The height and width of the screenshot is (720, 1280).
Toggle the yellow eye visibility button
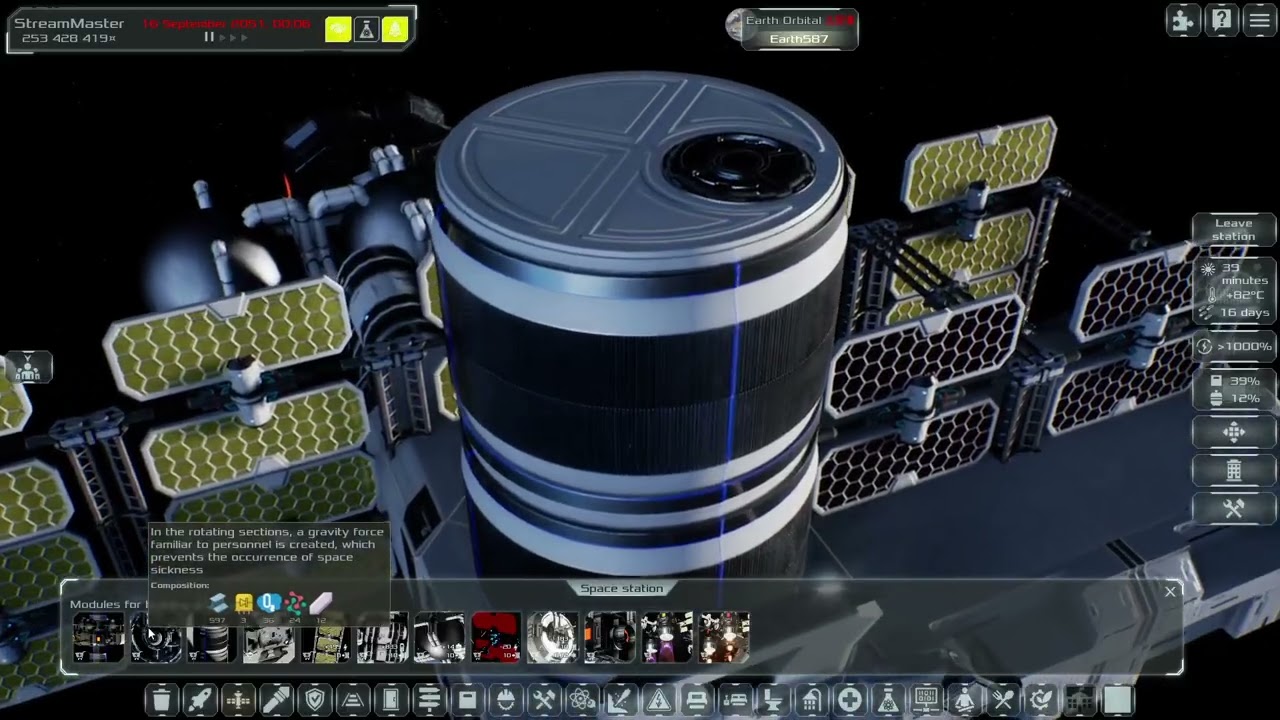pyautogui.click(x=338, y=29)
